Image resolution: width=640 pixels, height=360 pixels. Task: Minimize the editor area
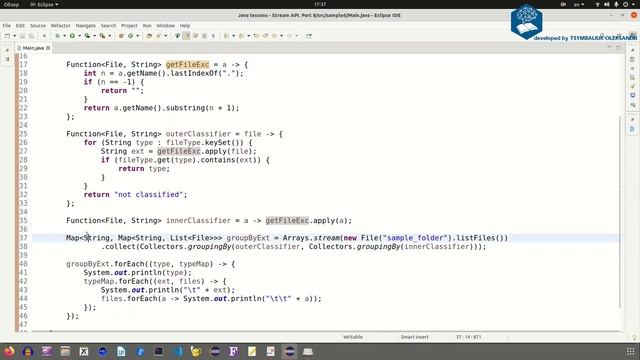tap(609, 48)
